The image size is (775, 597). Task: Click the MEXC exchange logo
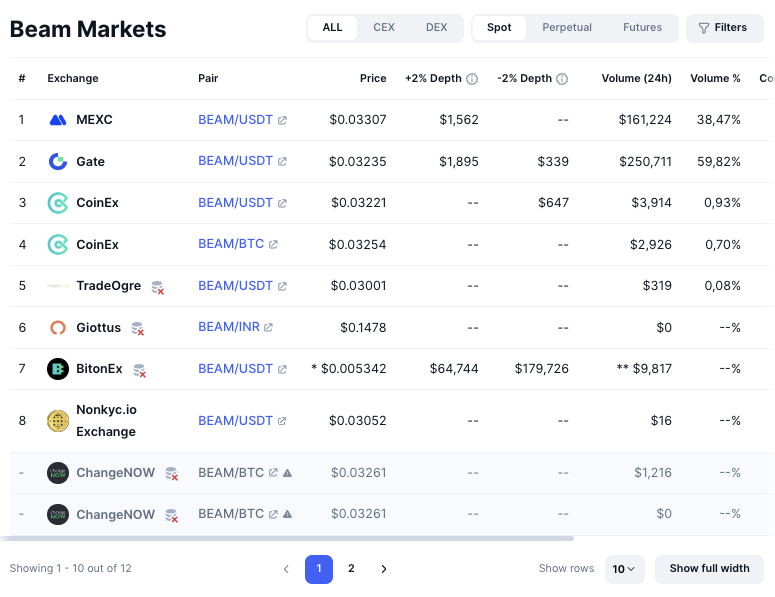click(x=58, y=120)
